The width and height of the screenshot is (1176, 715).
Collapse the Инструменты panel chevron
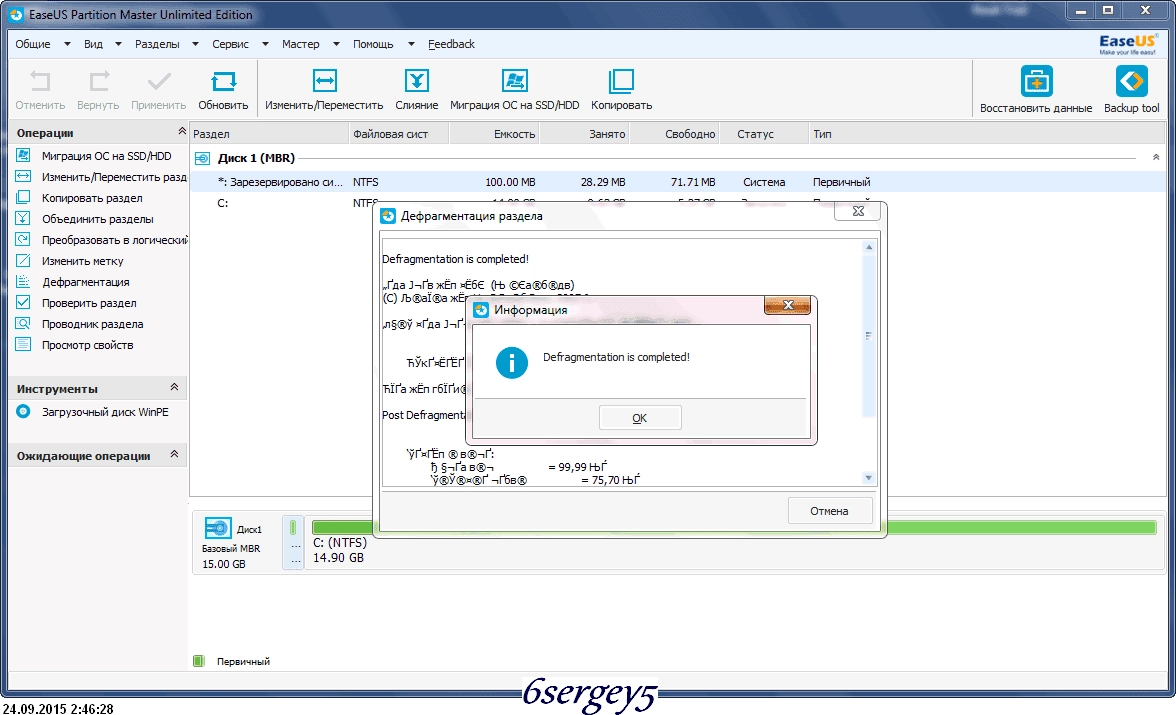click(x=174, y=387)
